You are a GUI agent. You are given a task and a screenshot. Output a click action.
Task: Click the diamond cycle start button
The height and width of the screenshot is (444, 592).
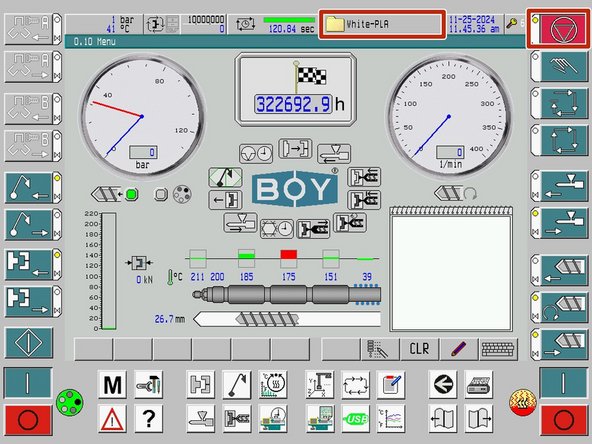tap(29, 343)
